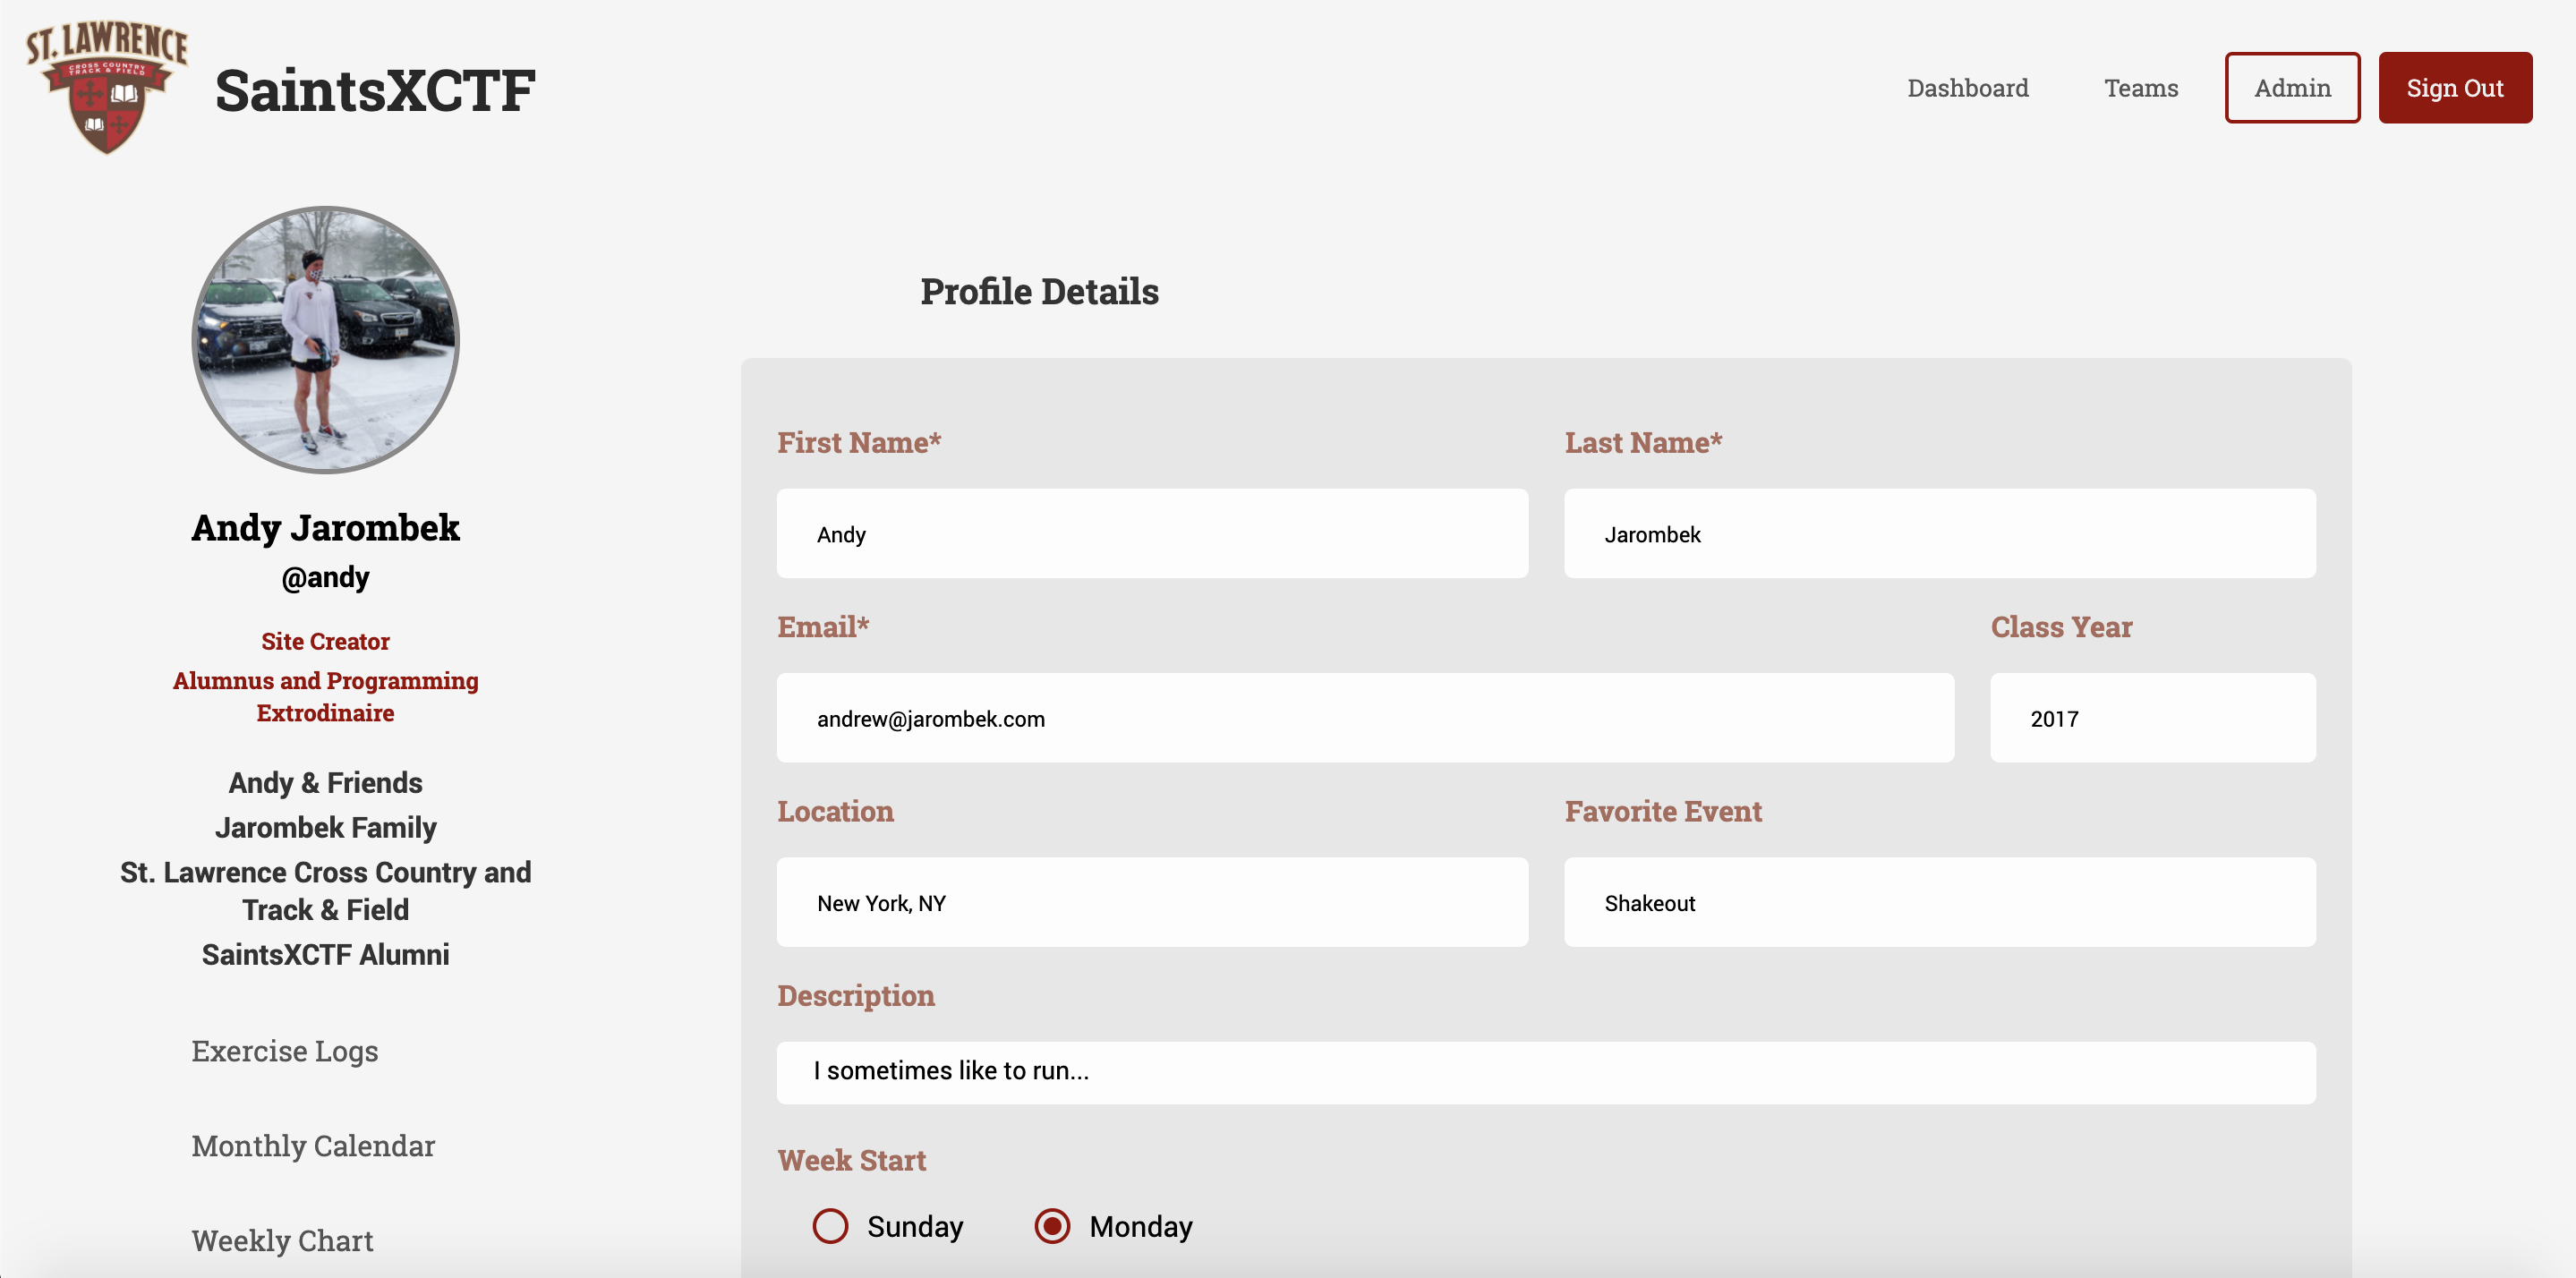Click the Description text box
2576x1278 pixels.
(1546, 1072)
